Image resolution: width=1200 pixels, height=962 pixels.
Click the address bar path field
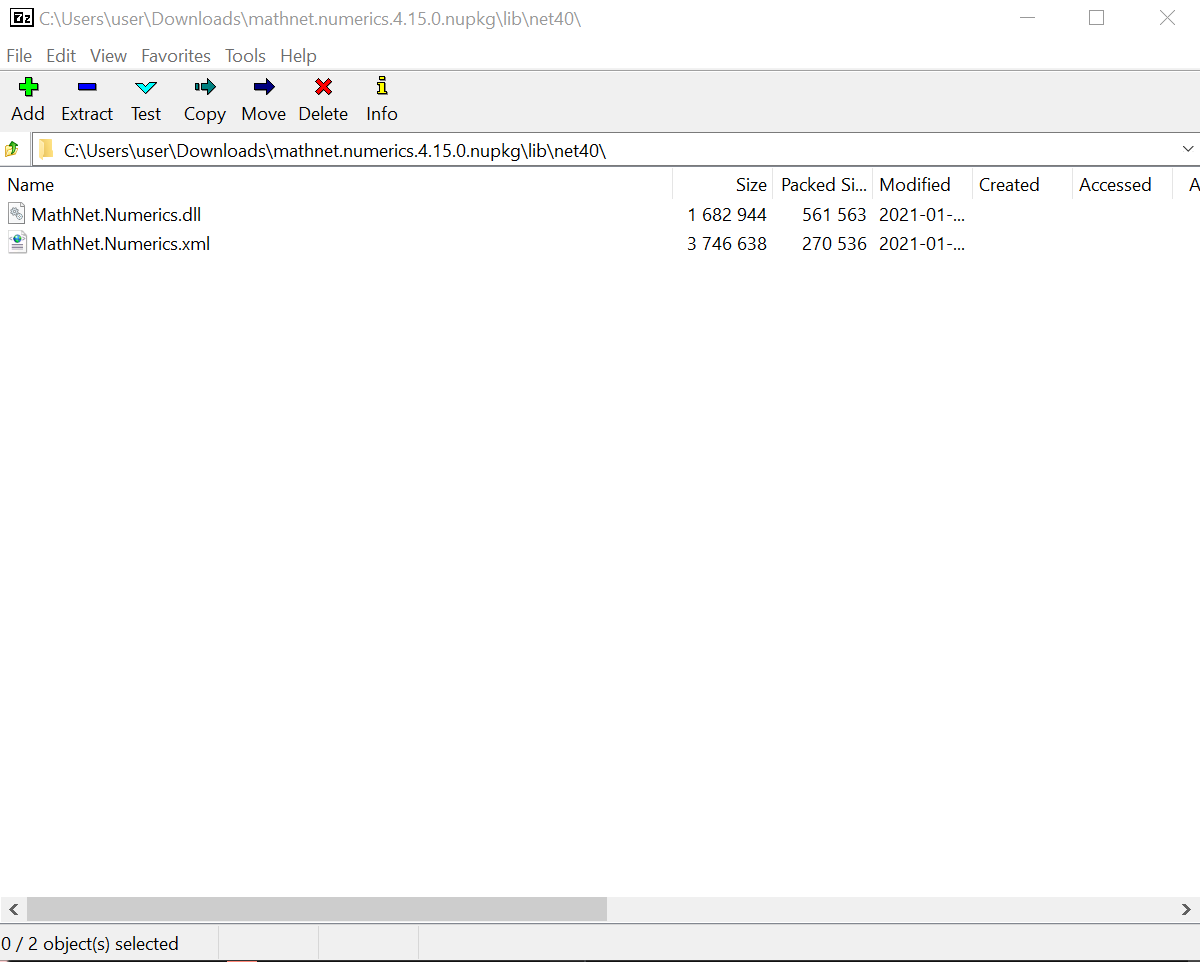pos(615,150)
